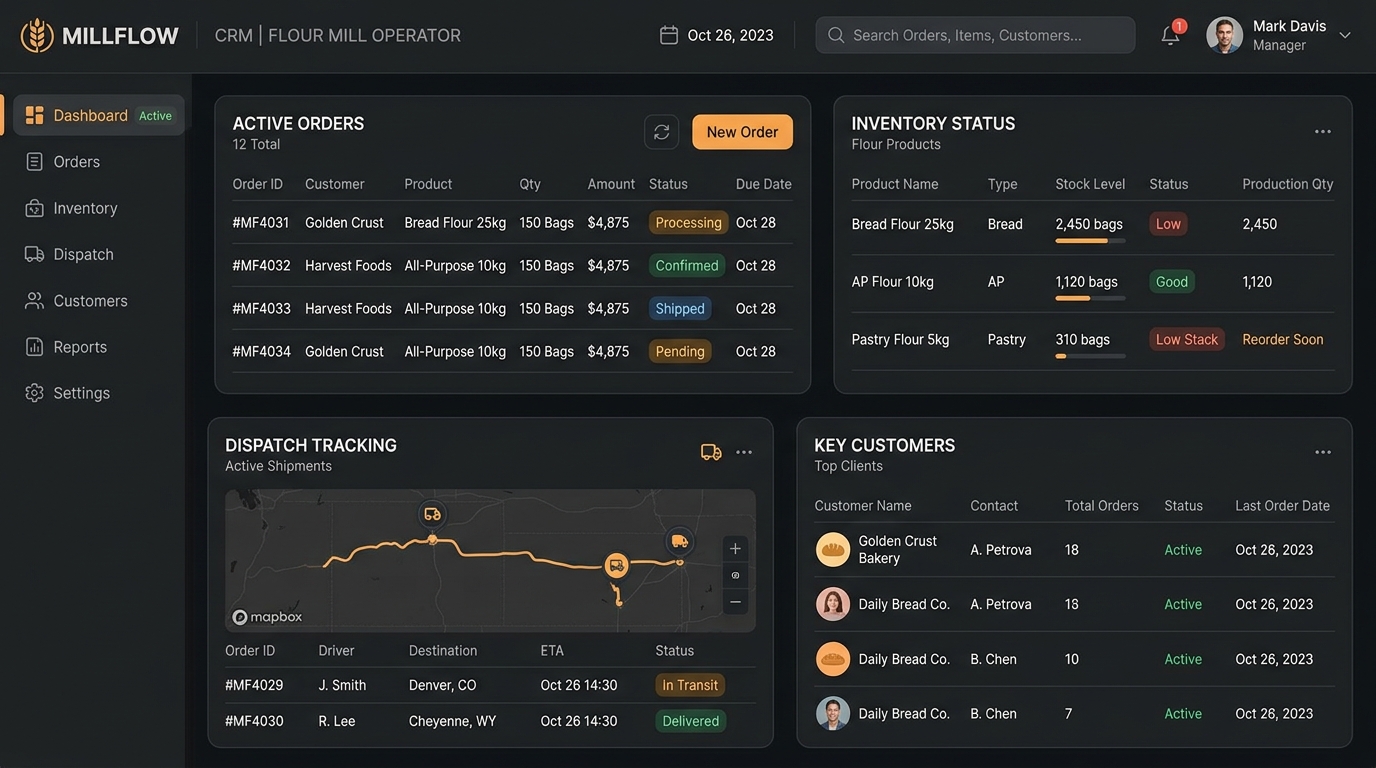1376x768 pixels.
Task: Click AP Flour 10kg stock level bar
Action: pyautogui.click(x=1090, y=298)
